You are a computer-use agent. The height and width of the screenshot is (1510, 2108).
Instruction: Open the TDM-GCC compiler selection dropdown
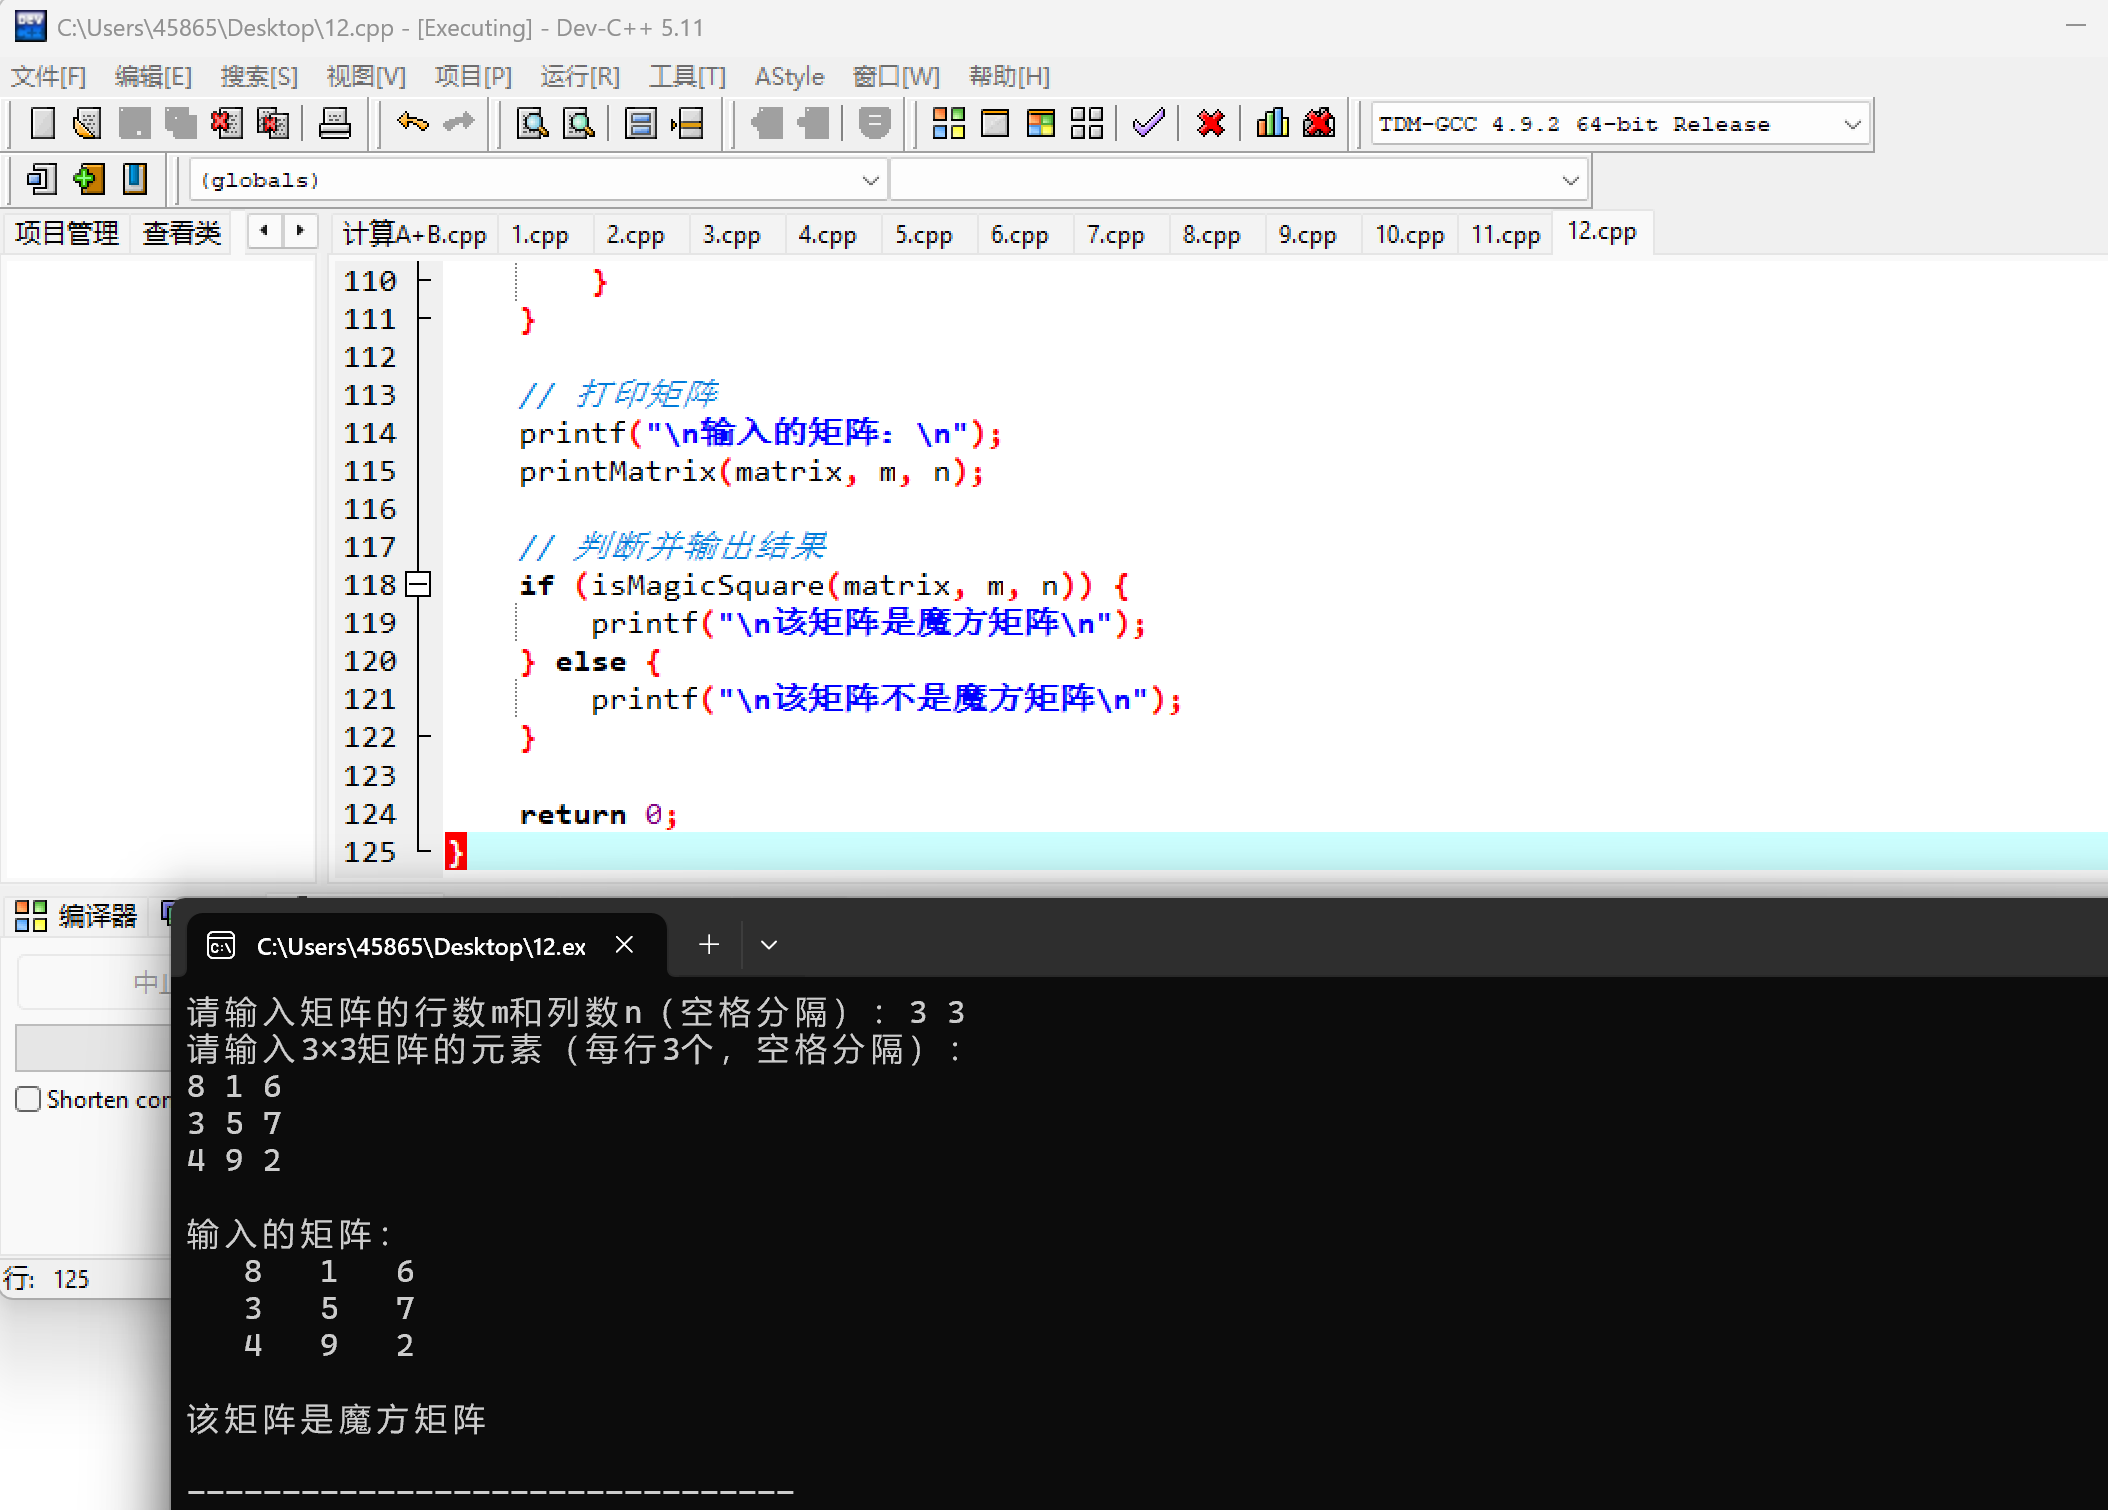point(1852,125)
